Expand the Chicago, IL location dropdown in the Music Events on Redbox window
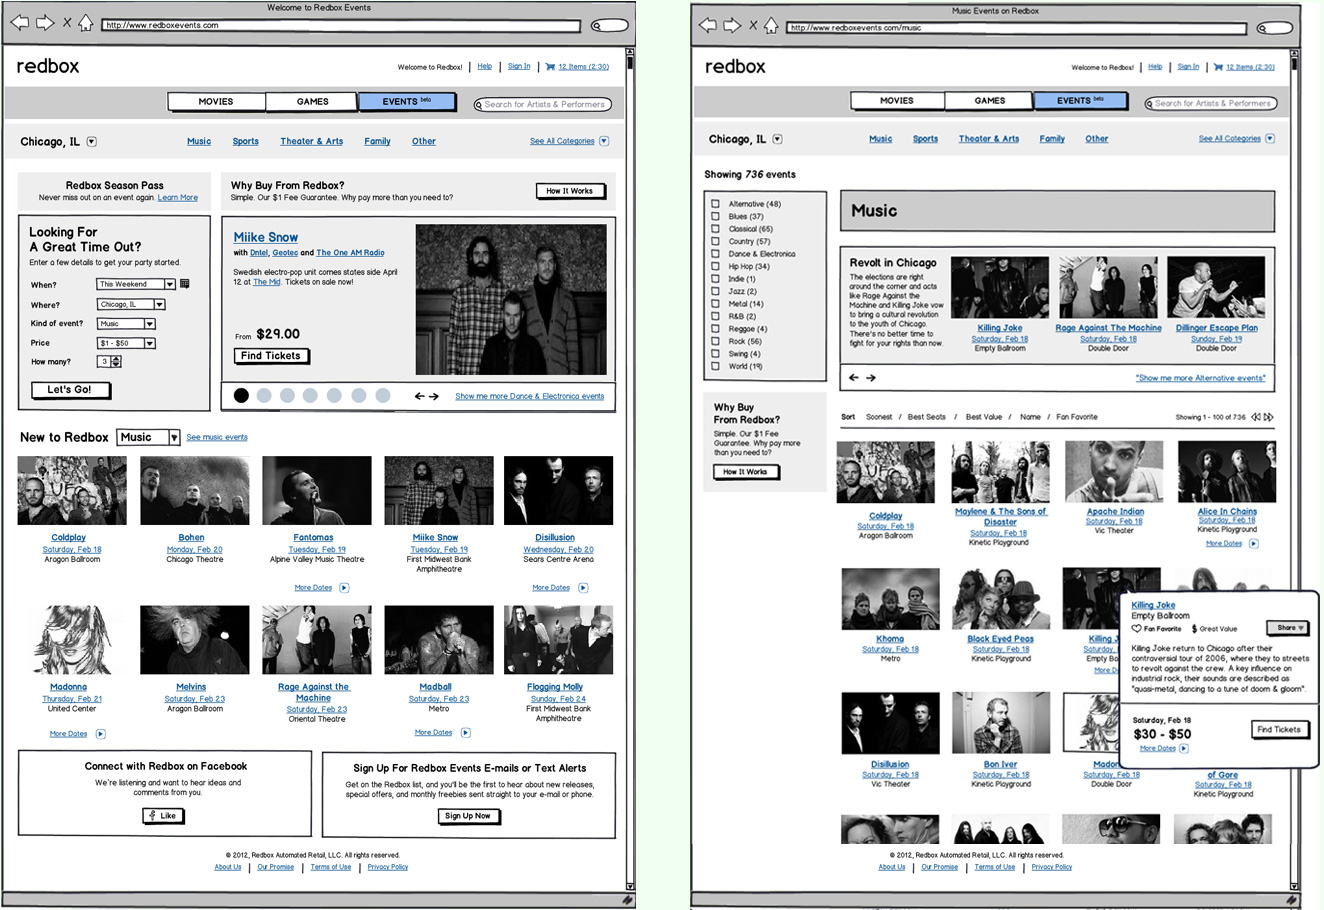This screenshot has width=1324, height=910. pos(778,139)
